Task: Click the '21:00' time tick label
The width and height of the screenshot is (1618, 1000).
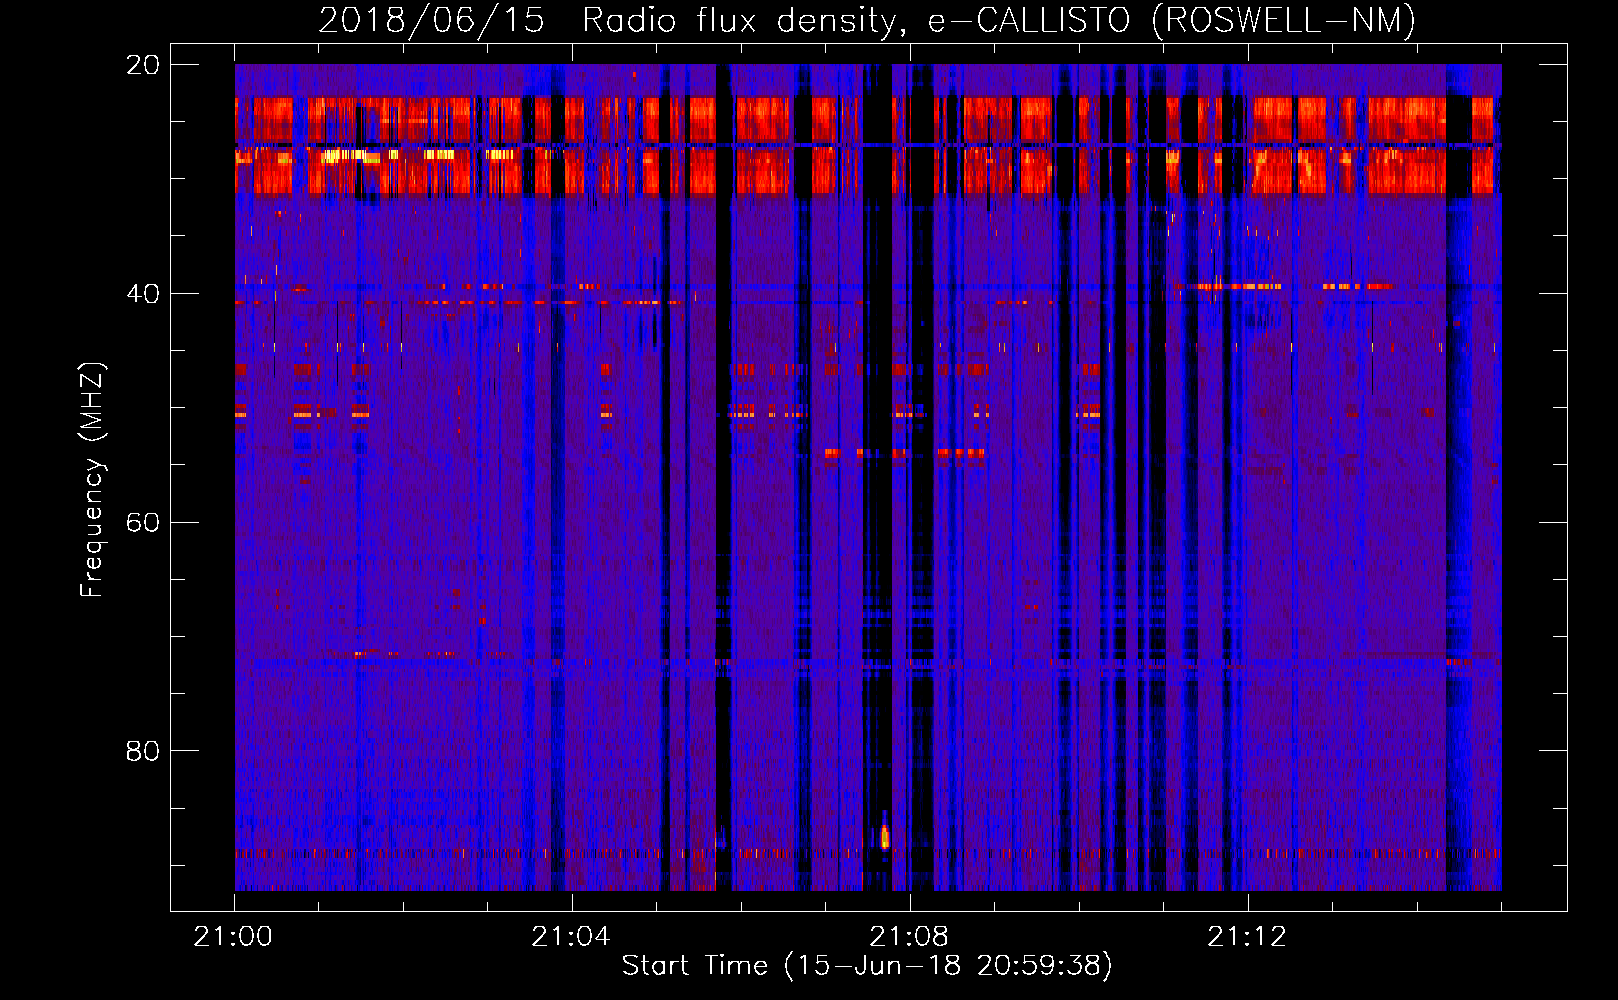Action: (234, 936)
